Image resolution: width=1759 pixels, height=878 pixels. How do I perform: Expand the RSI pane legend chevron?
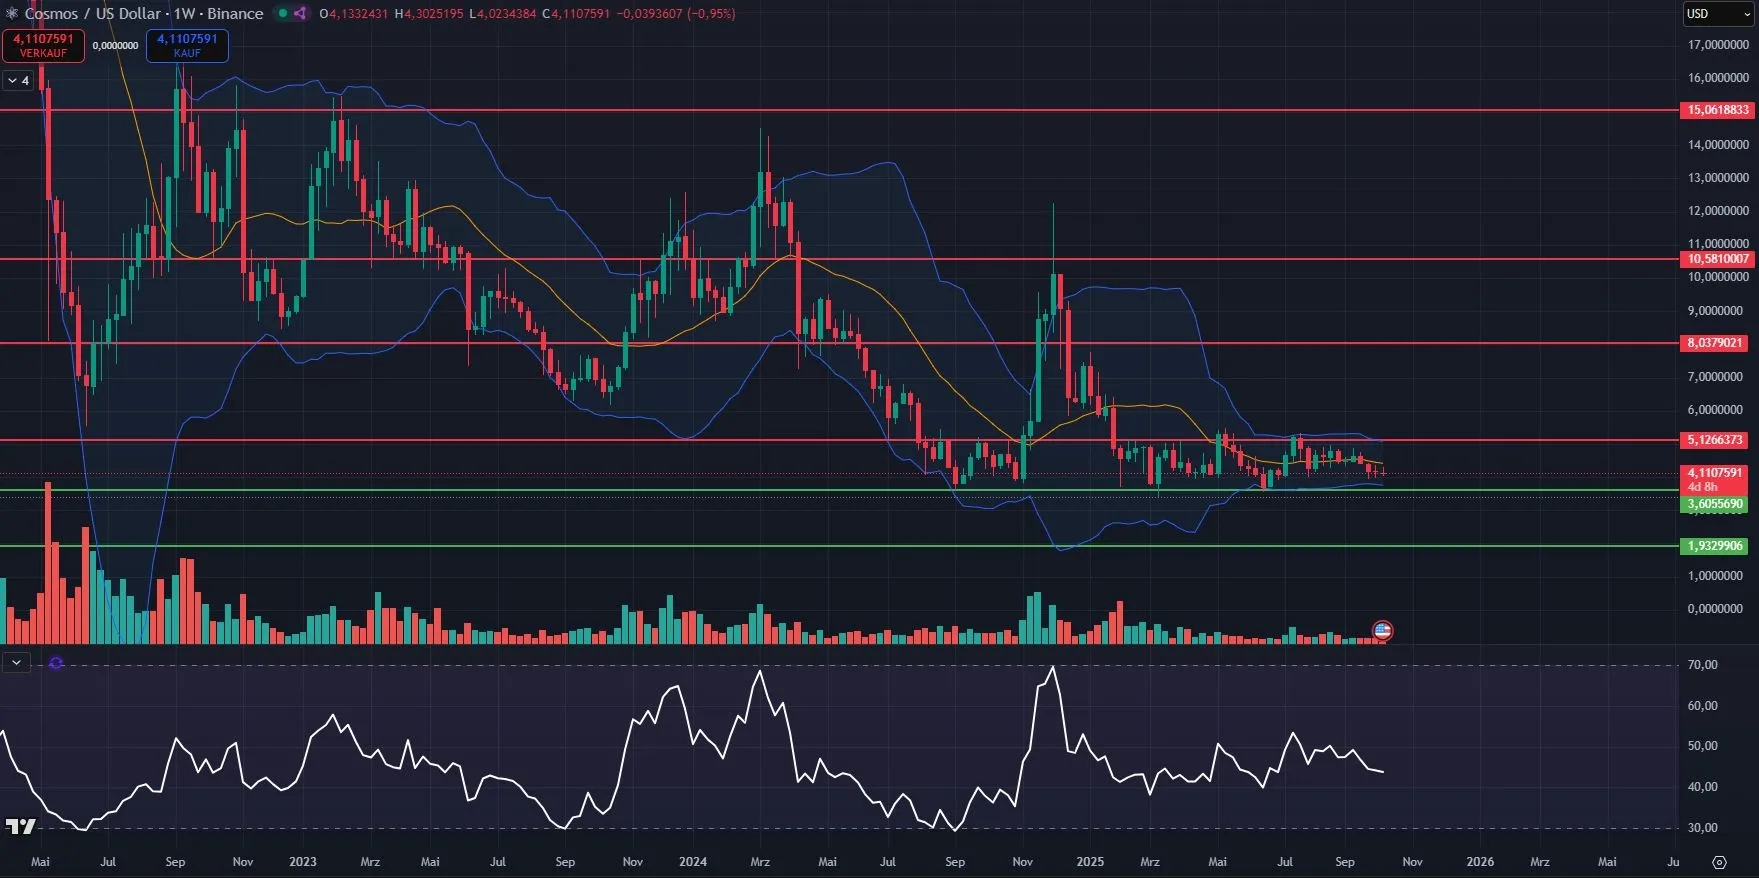pos(16,662)
